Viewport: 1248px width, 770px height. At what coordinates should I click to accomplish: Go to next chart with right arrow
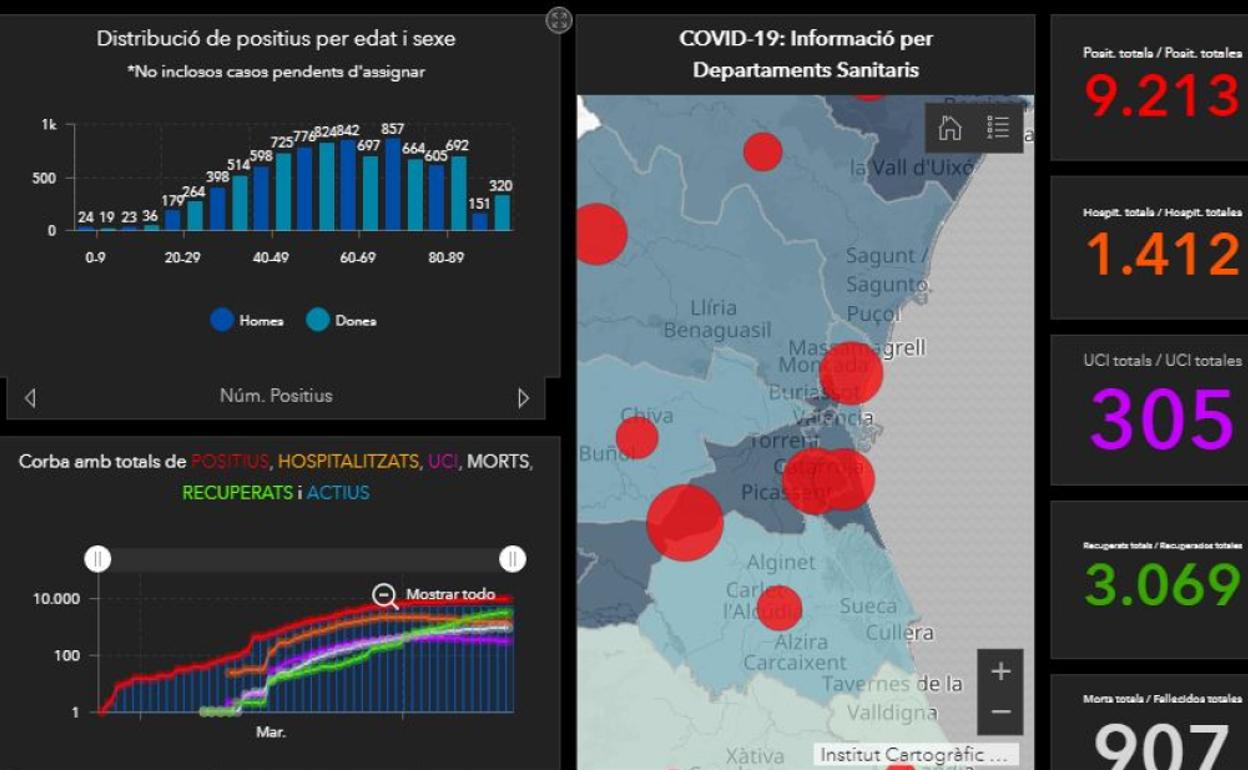coord(523,398)
